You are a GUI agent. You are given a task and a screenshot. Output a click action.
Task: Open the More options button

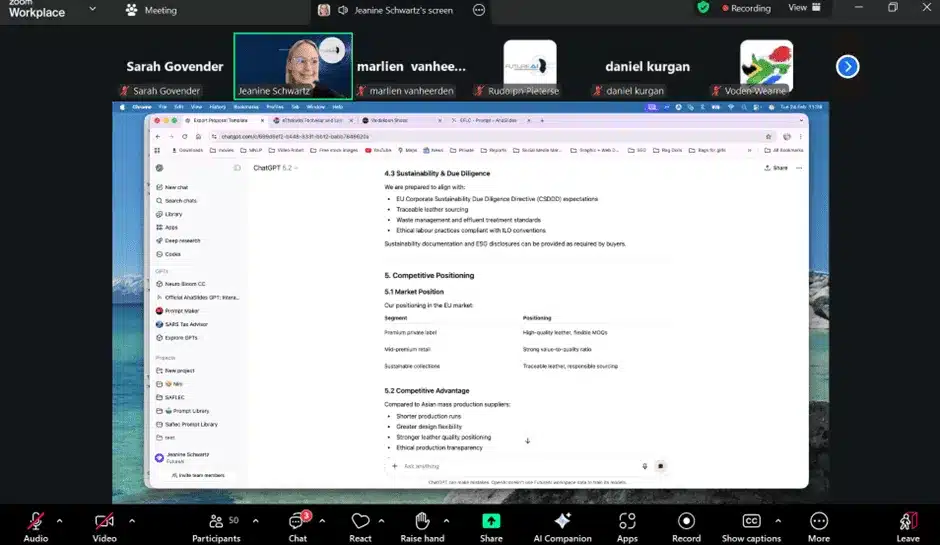[819, 527]
